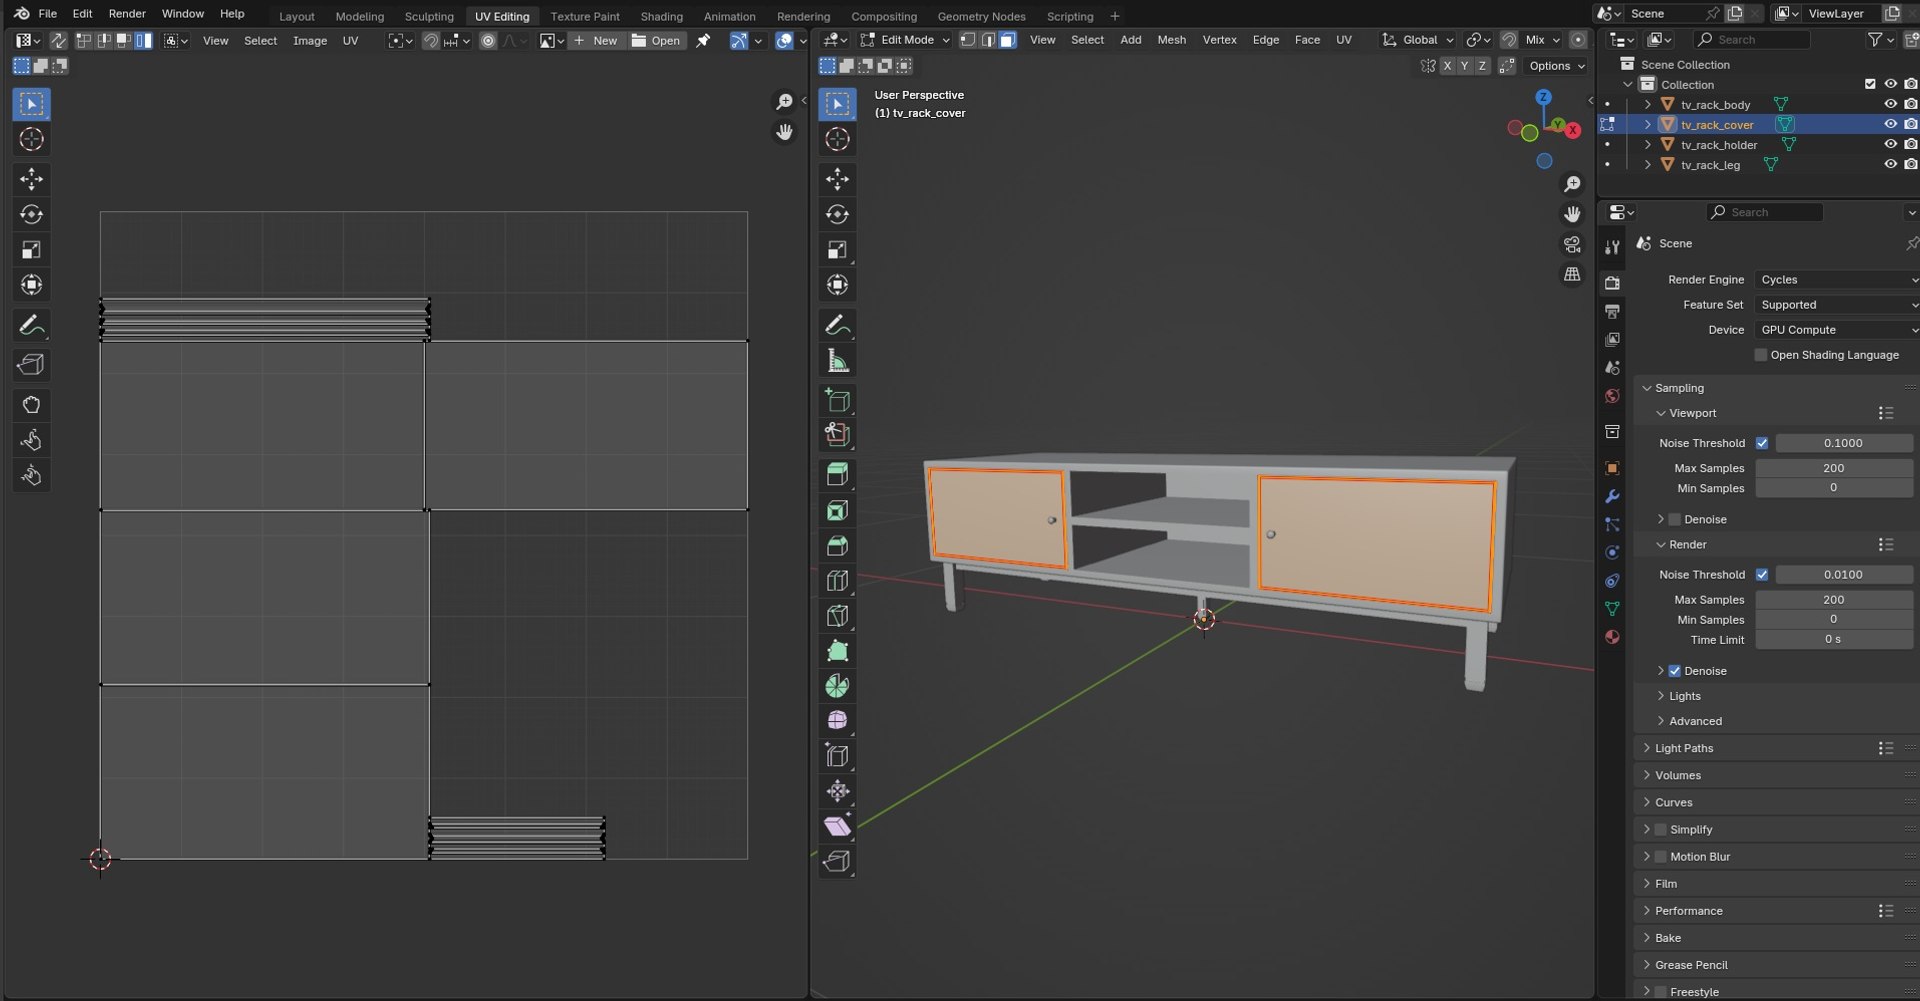Select the Poly Build tool
Screen dimensions: 1920x1001
tap(837, 651)
